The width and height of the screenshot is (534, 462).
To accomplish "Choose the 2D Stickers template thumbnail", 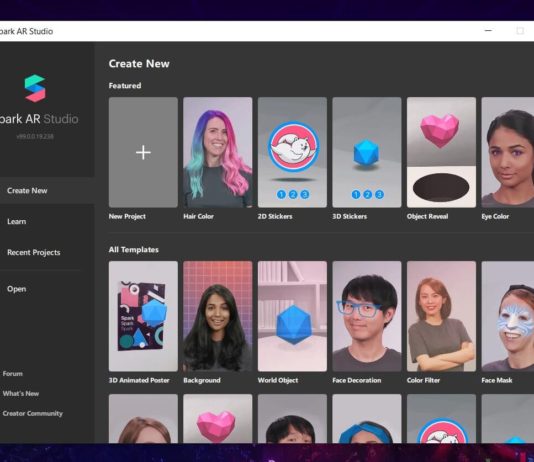I will pyautogui.click(x=292, y=152).
